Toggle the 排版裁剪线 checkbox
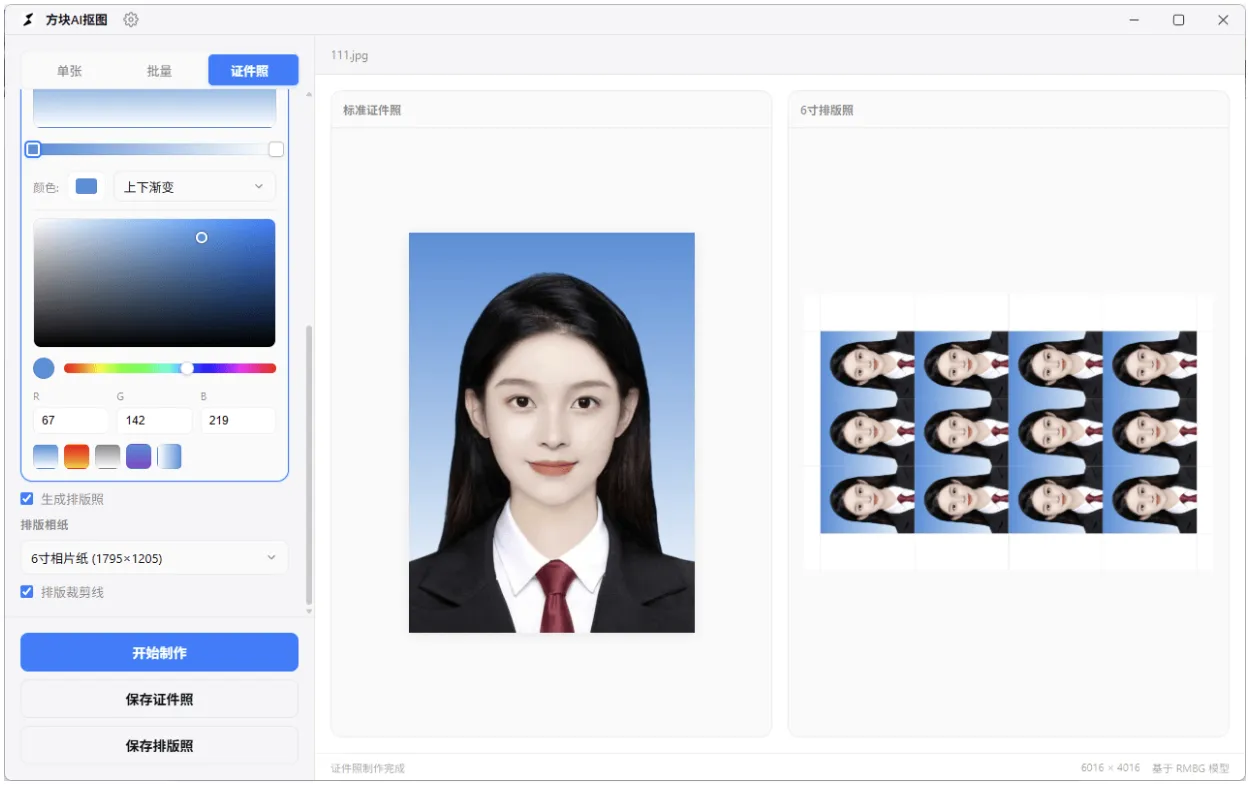Viewport: 1248px width, 787px height. [x=27, y=592]
